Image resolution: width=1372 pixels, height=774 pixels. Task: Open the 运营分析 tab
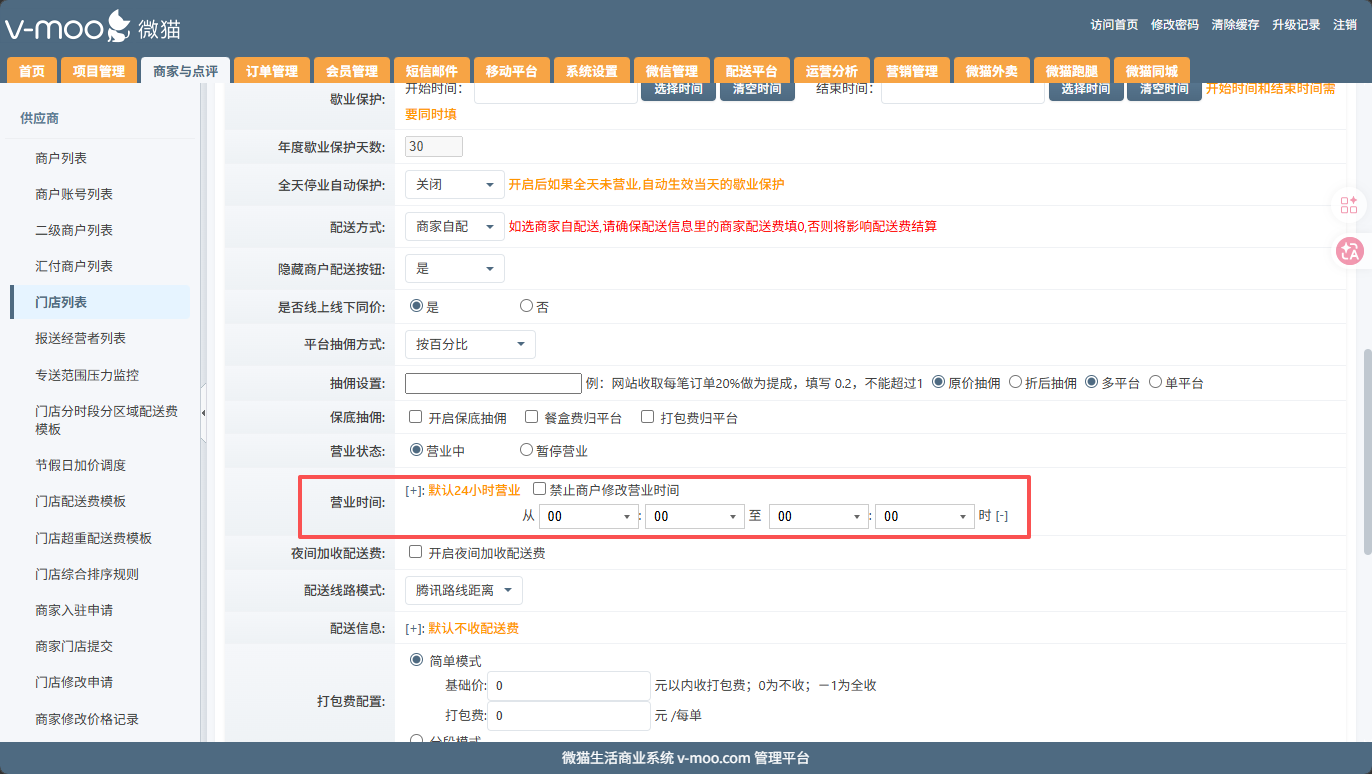(x=832, y=71)
